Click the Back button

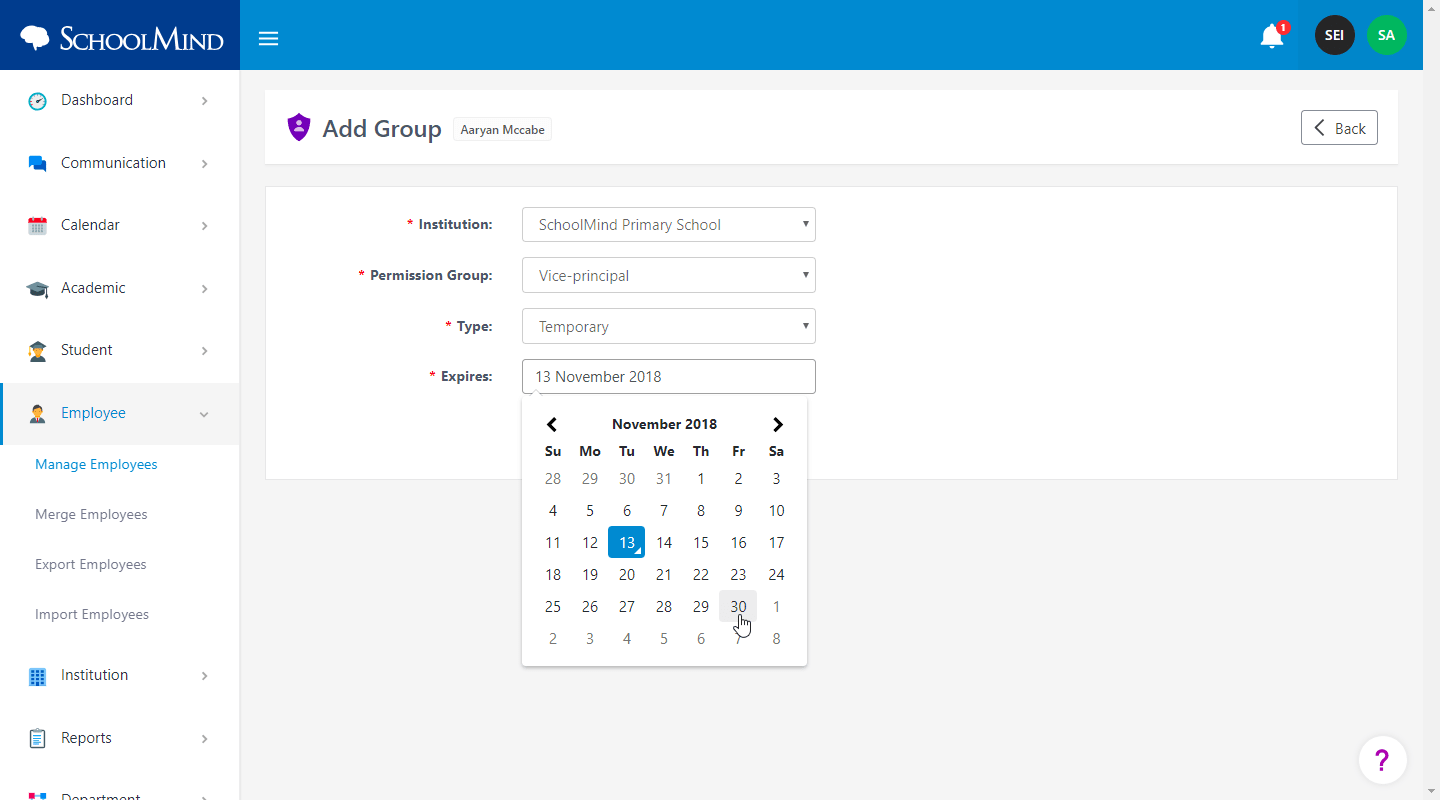[x=1339, y=128]
